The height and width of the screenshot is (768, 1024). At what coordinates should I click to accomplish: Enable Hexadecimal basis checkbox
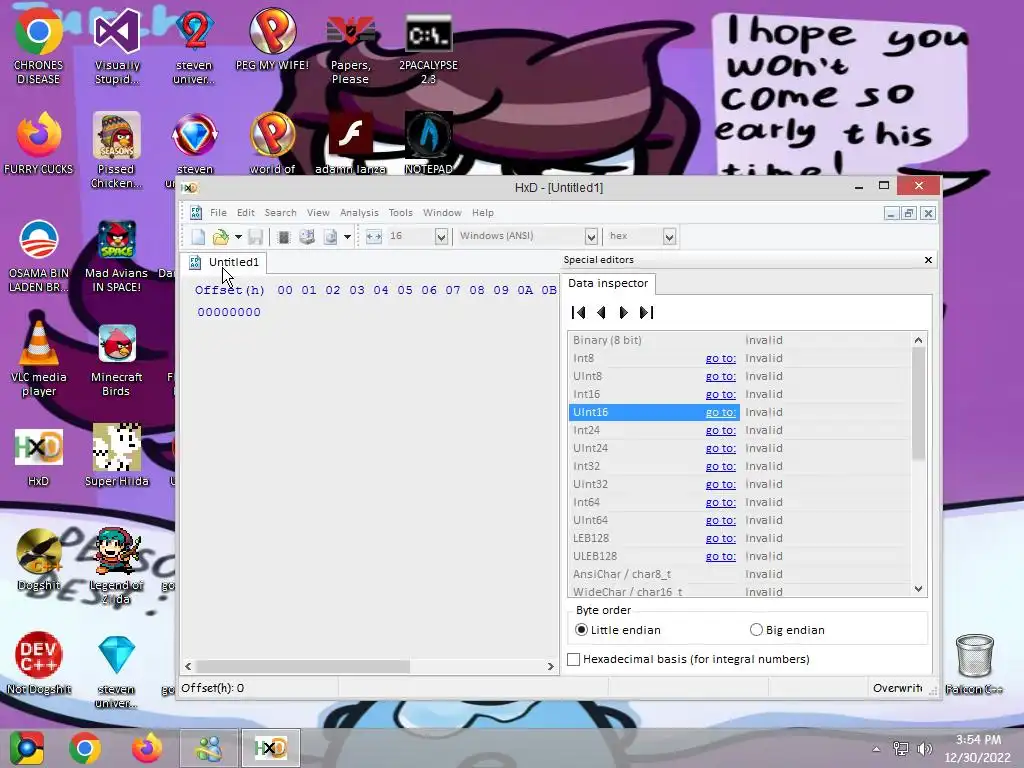(x=573, y=660)
